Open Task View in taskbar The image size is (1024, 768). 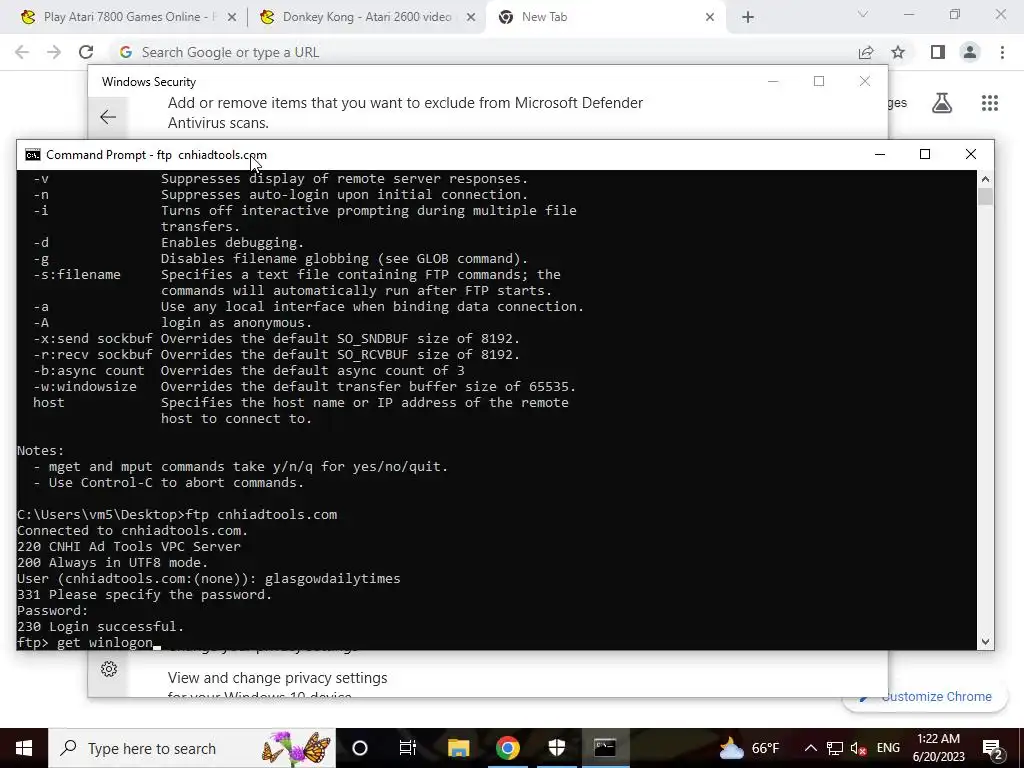click(408, 748)
